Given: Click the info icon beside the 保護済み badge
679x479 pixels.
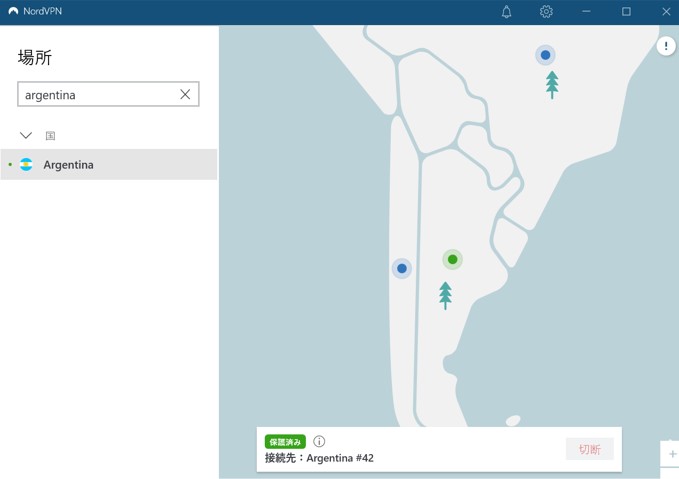Looking at the screenshot, I should pos(319,441).
